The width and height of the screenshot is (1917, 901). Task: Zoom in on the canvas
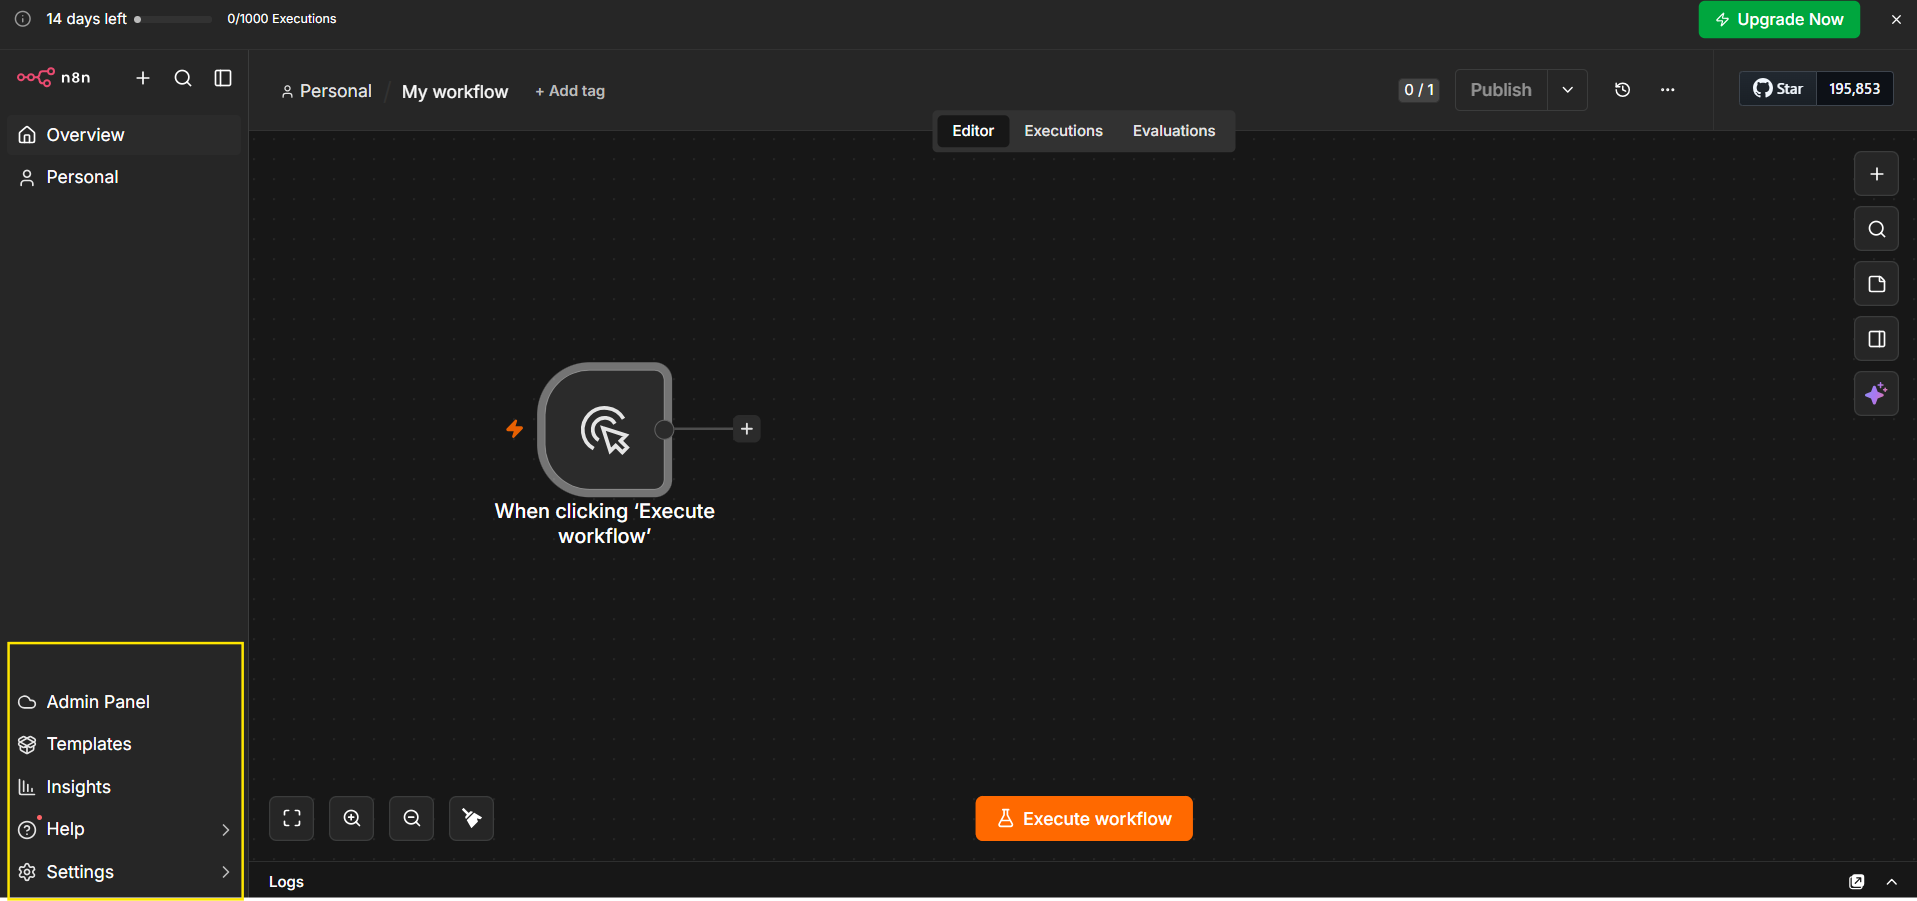pos(352,818)
